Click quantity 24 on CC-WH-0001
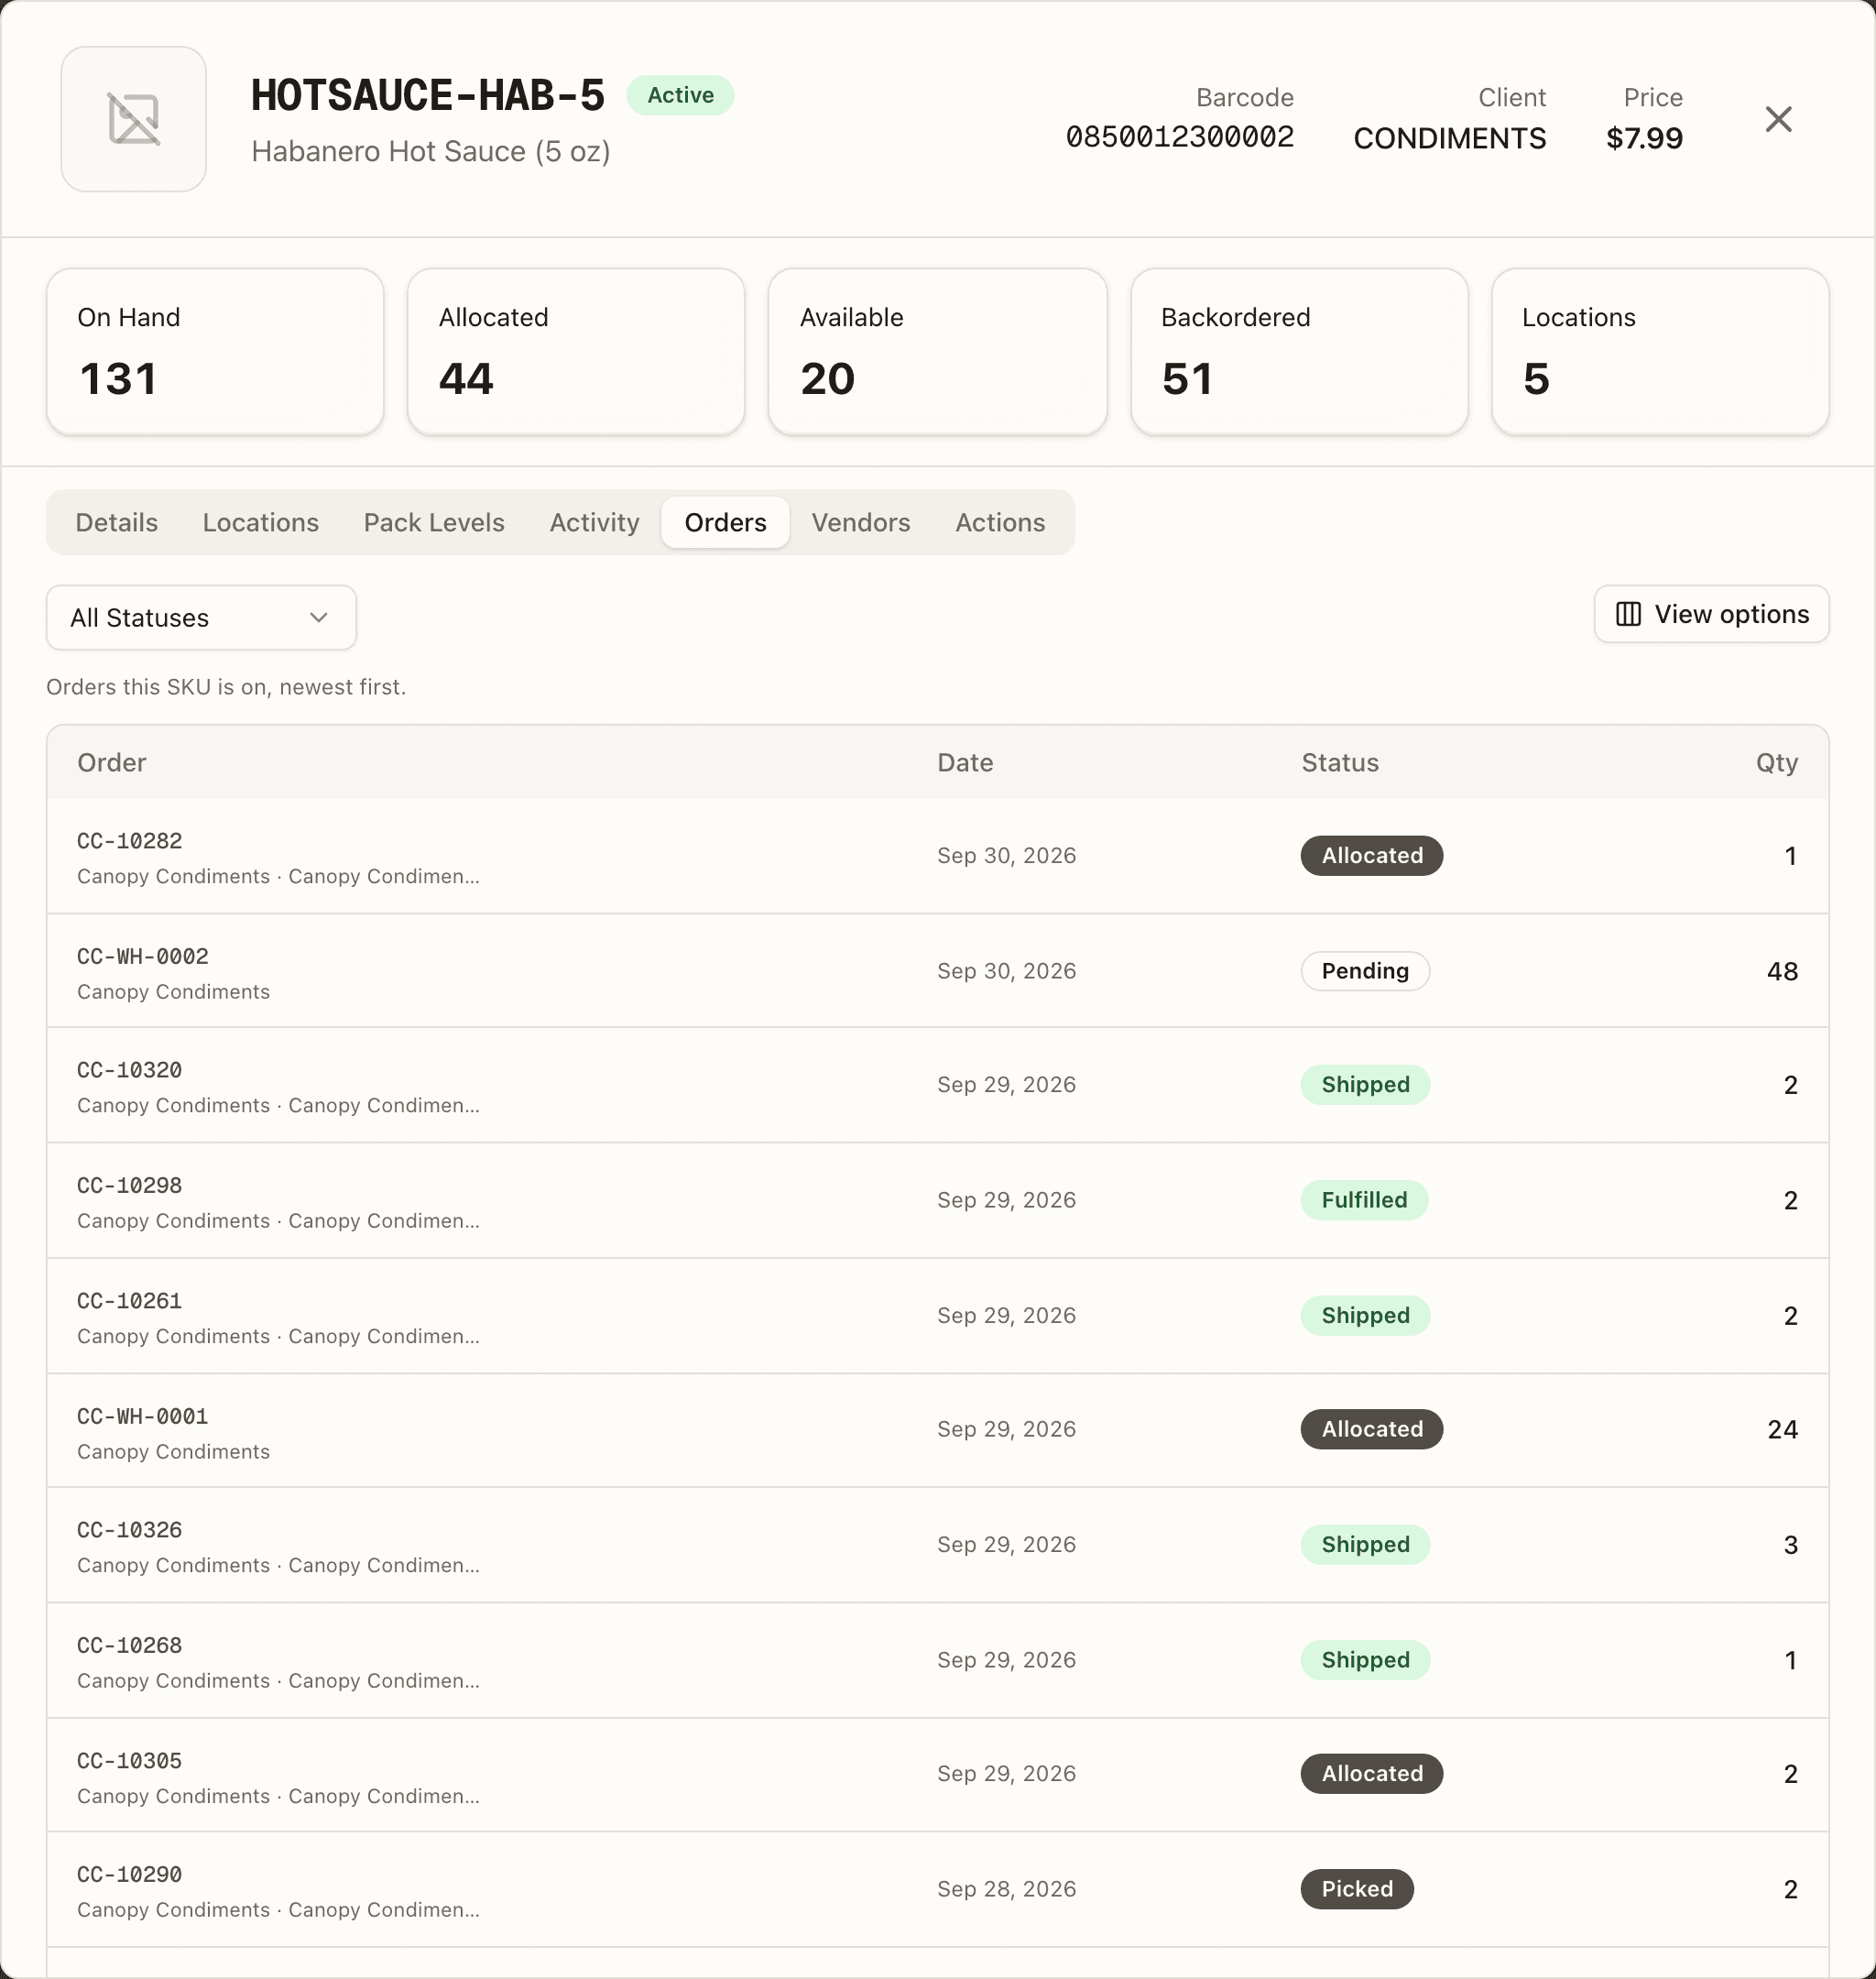Screen dimensions: 1876x1979 (x=1782, y=1430)
